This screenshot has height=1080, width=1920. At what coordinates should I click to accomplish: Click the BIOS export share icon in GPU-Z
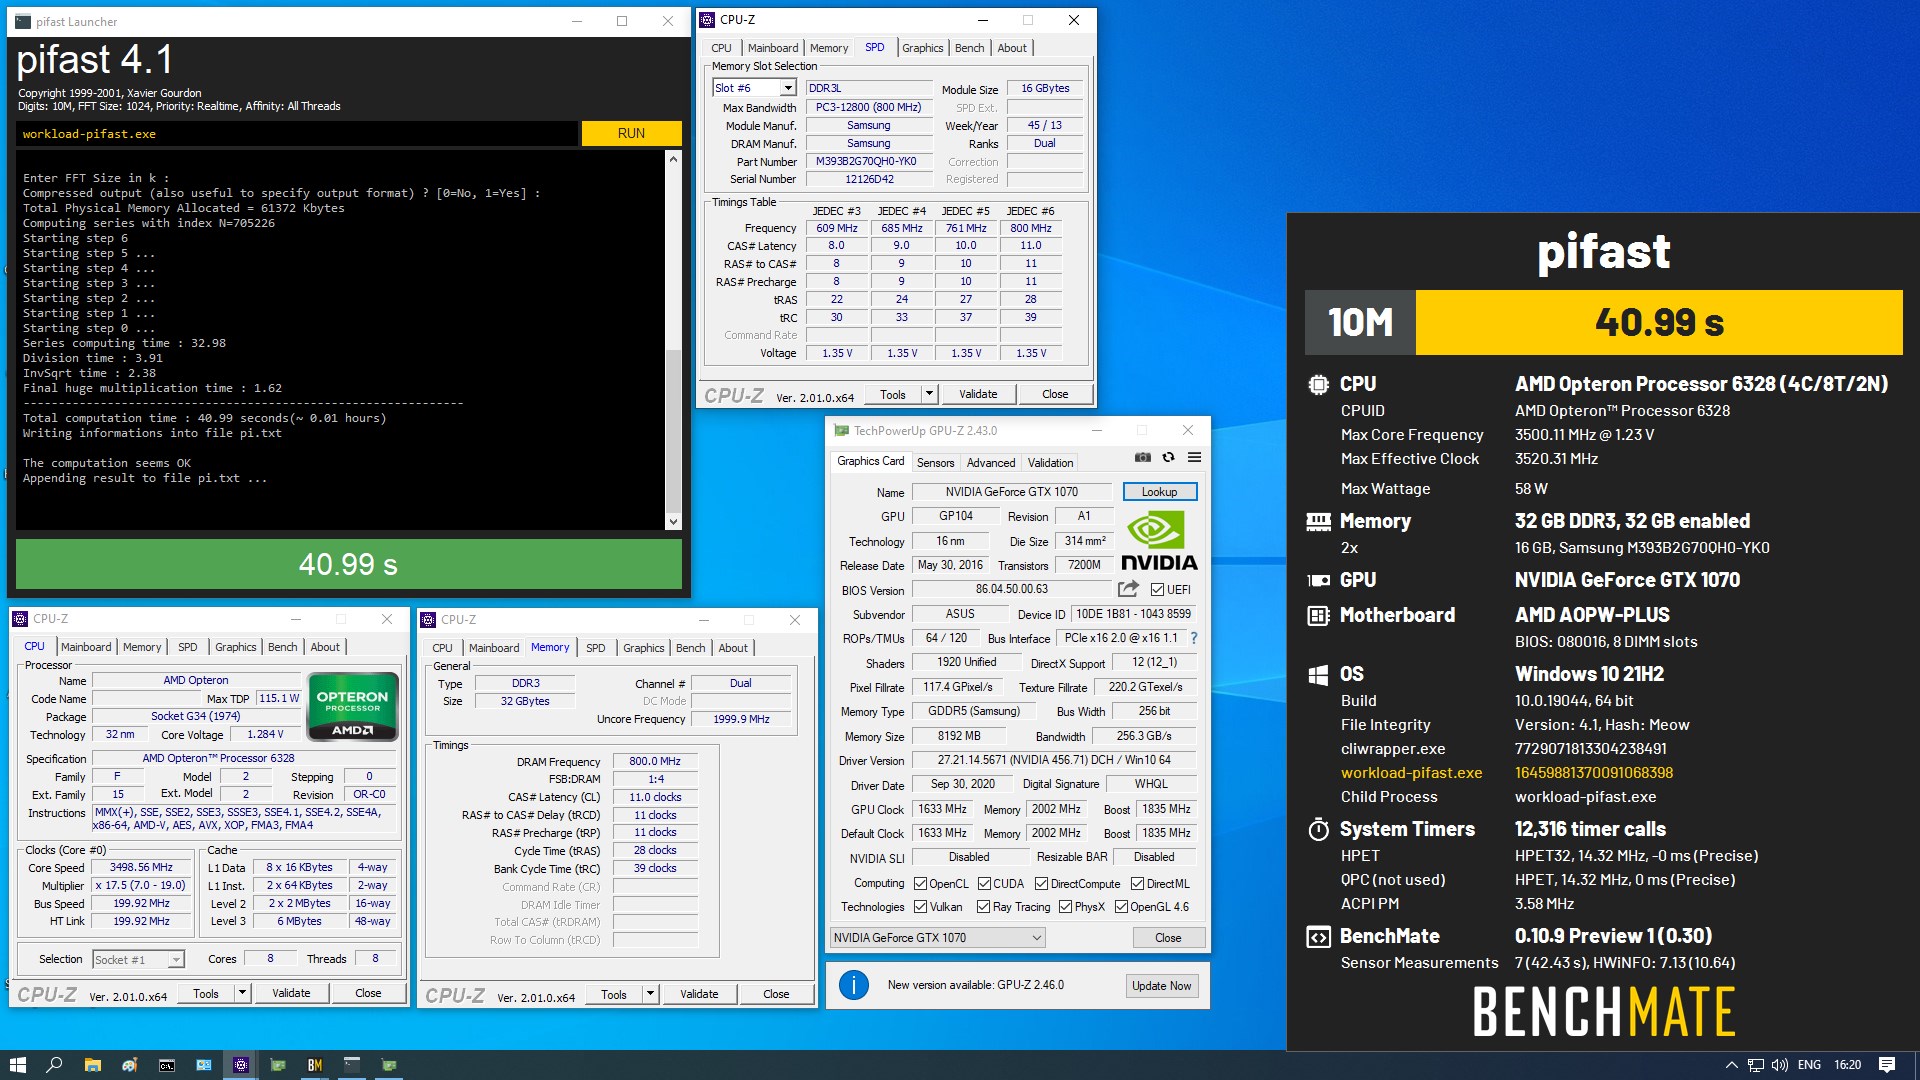[1128, 589]
